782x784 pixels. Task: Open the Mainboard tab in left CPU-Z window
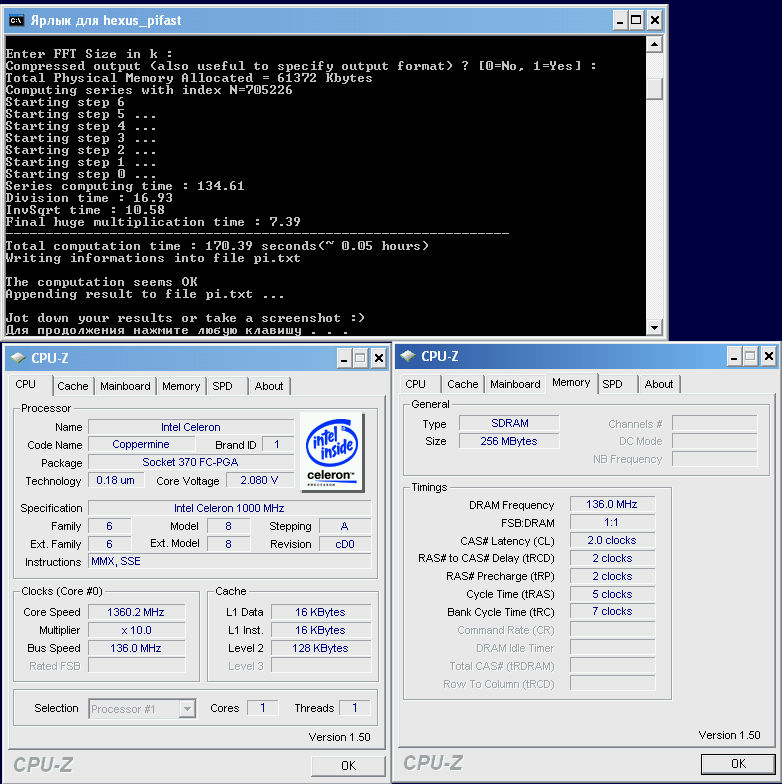[125, 386]
